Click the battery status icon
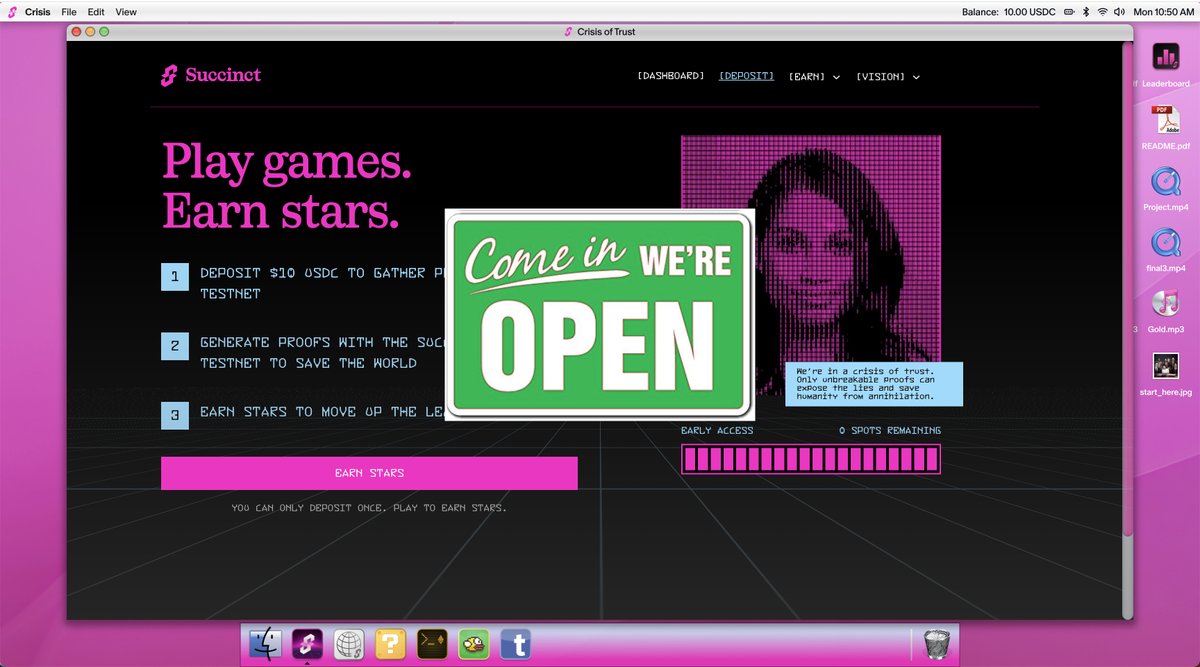This screenshot has width=1200, height=667. click(1069, 11)
